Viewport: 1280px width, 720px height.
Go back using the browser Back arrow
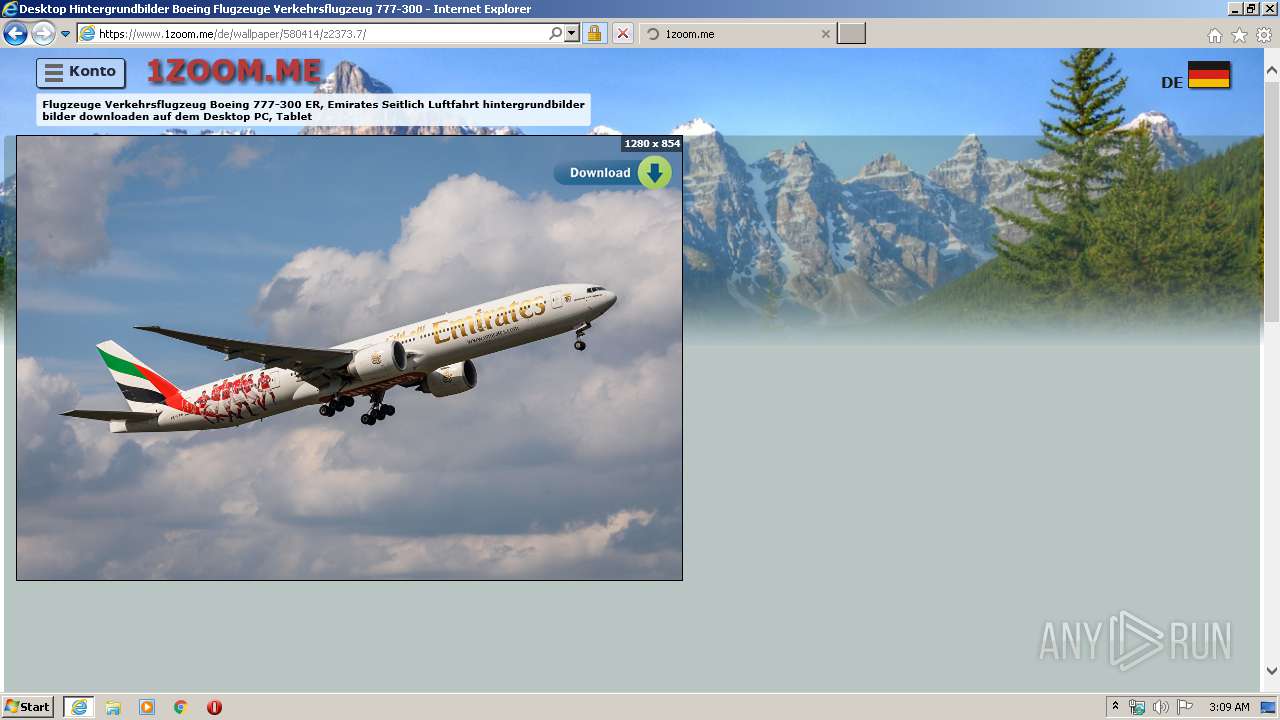click(x=16, y=34)
